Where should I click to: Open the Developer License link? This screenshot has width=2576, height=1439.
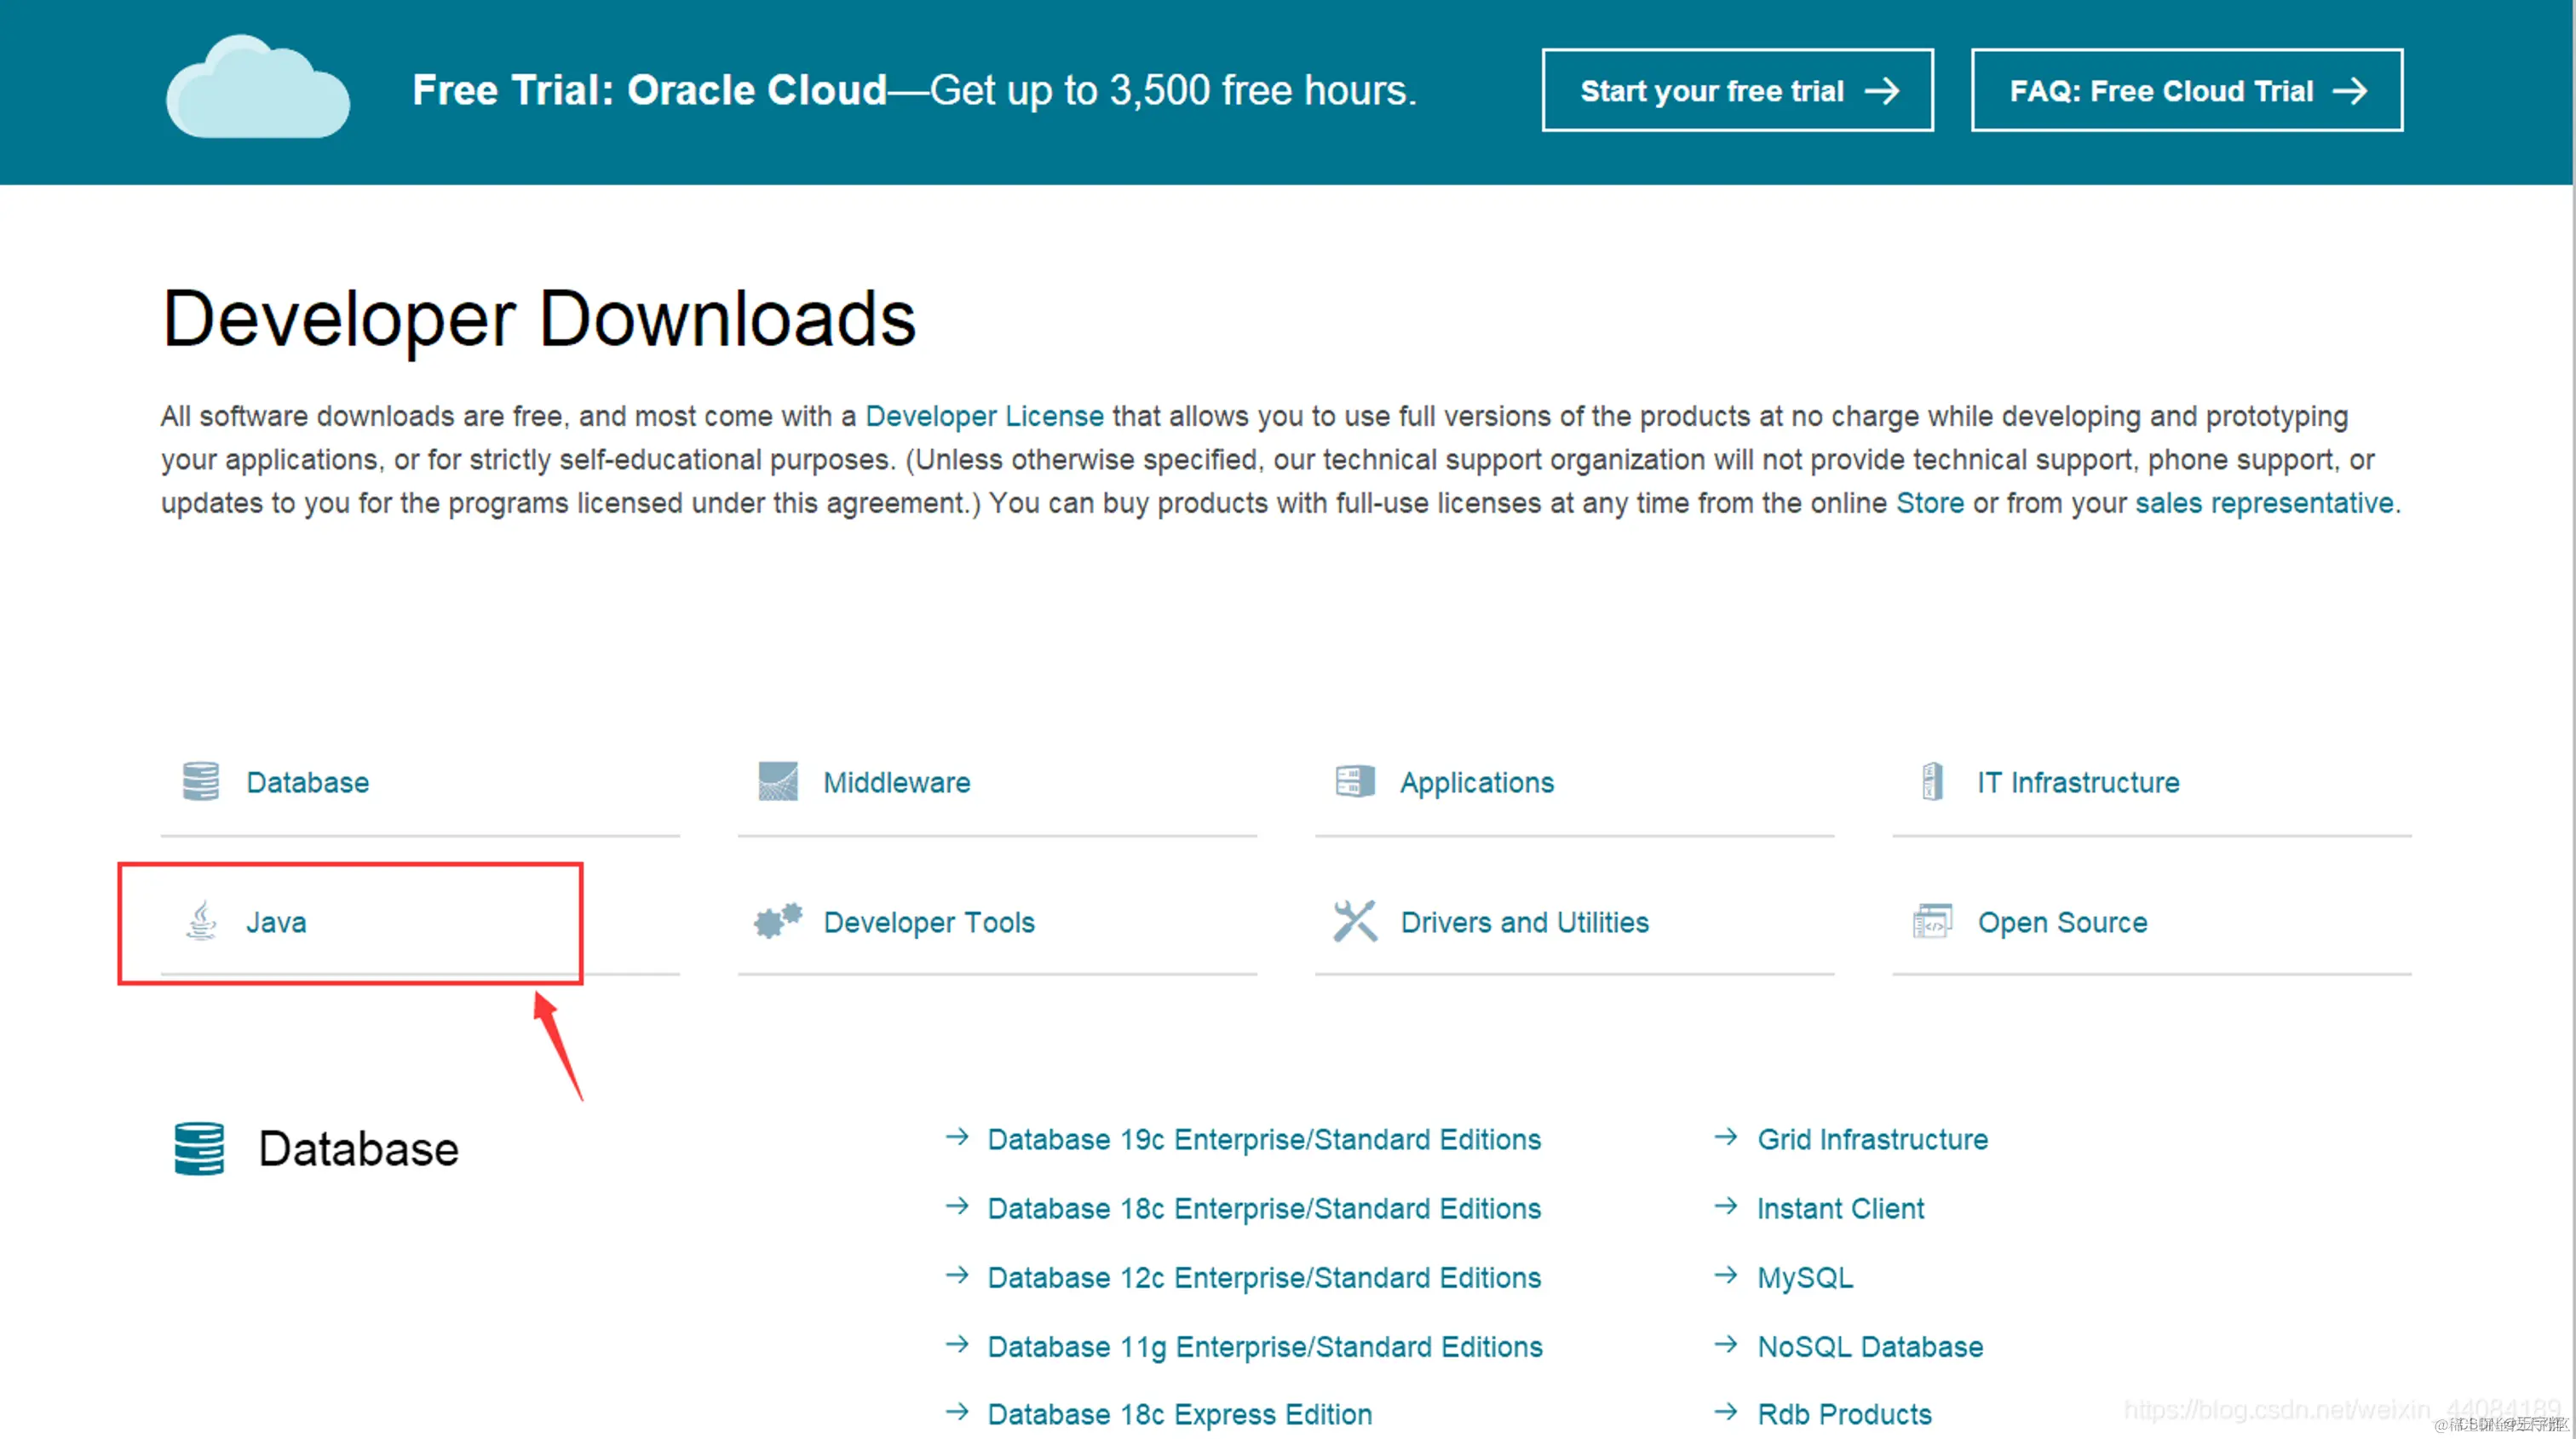984,416
